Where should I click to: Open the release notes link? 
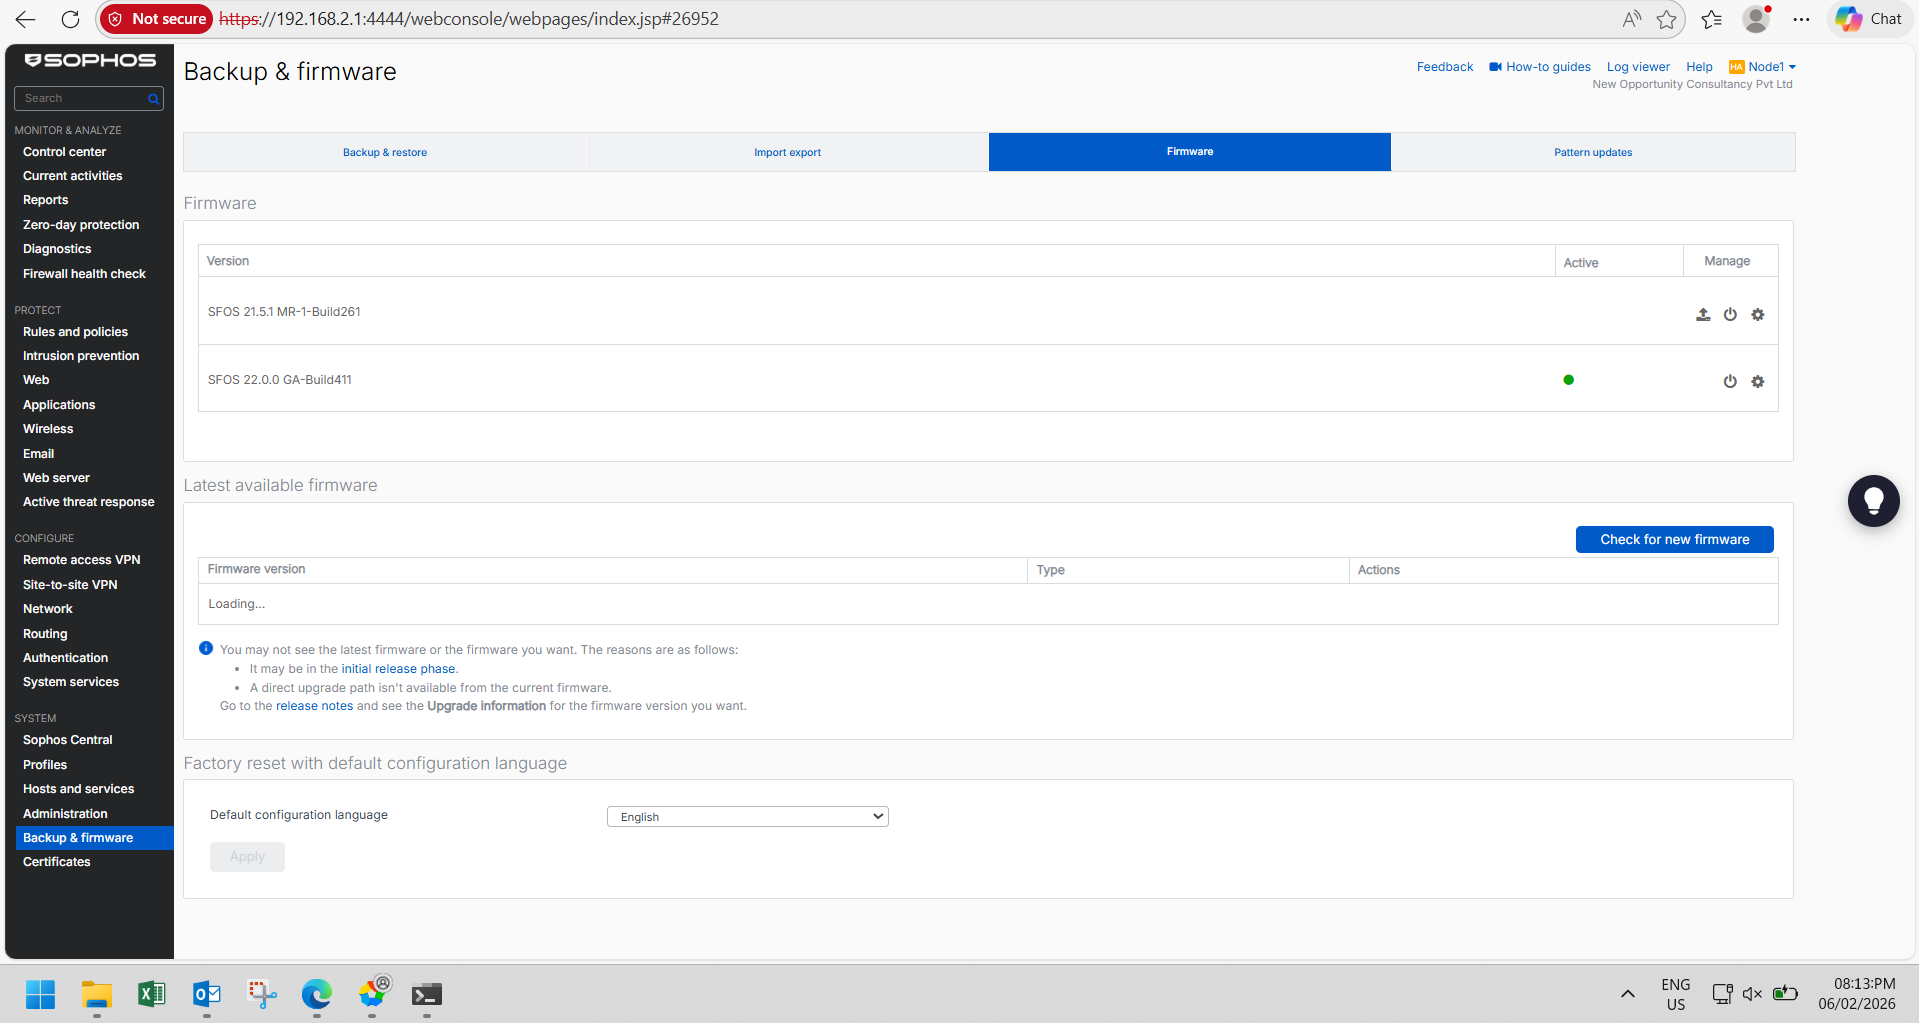click(314, 706)
